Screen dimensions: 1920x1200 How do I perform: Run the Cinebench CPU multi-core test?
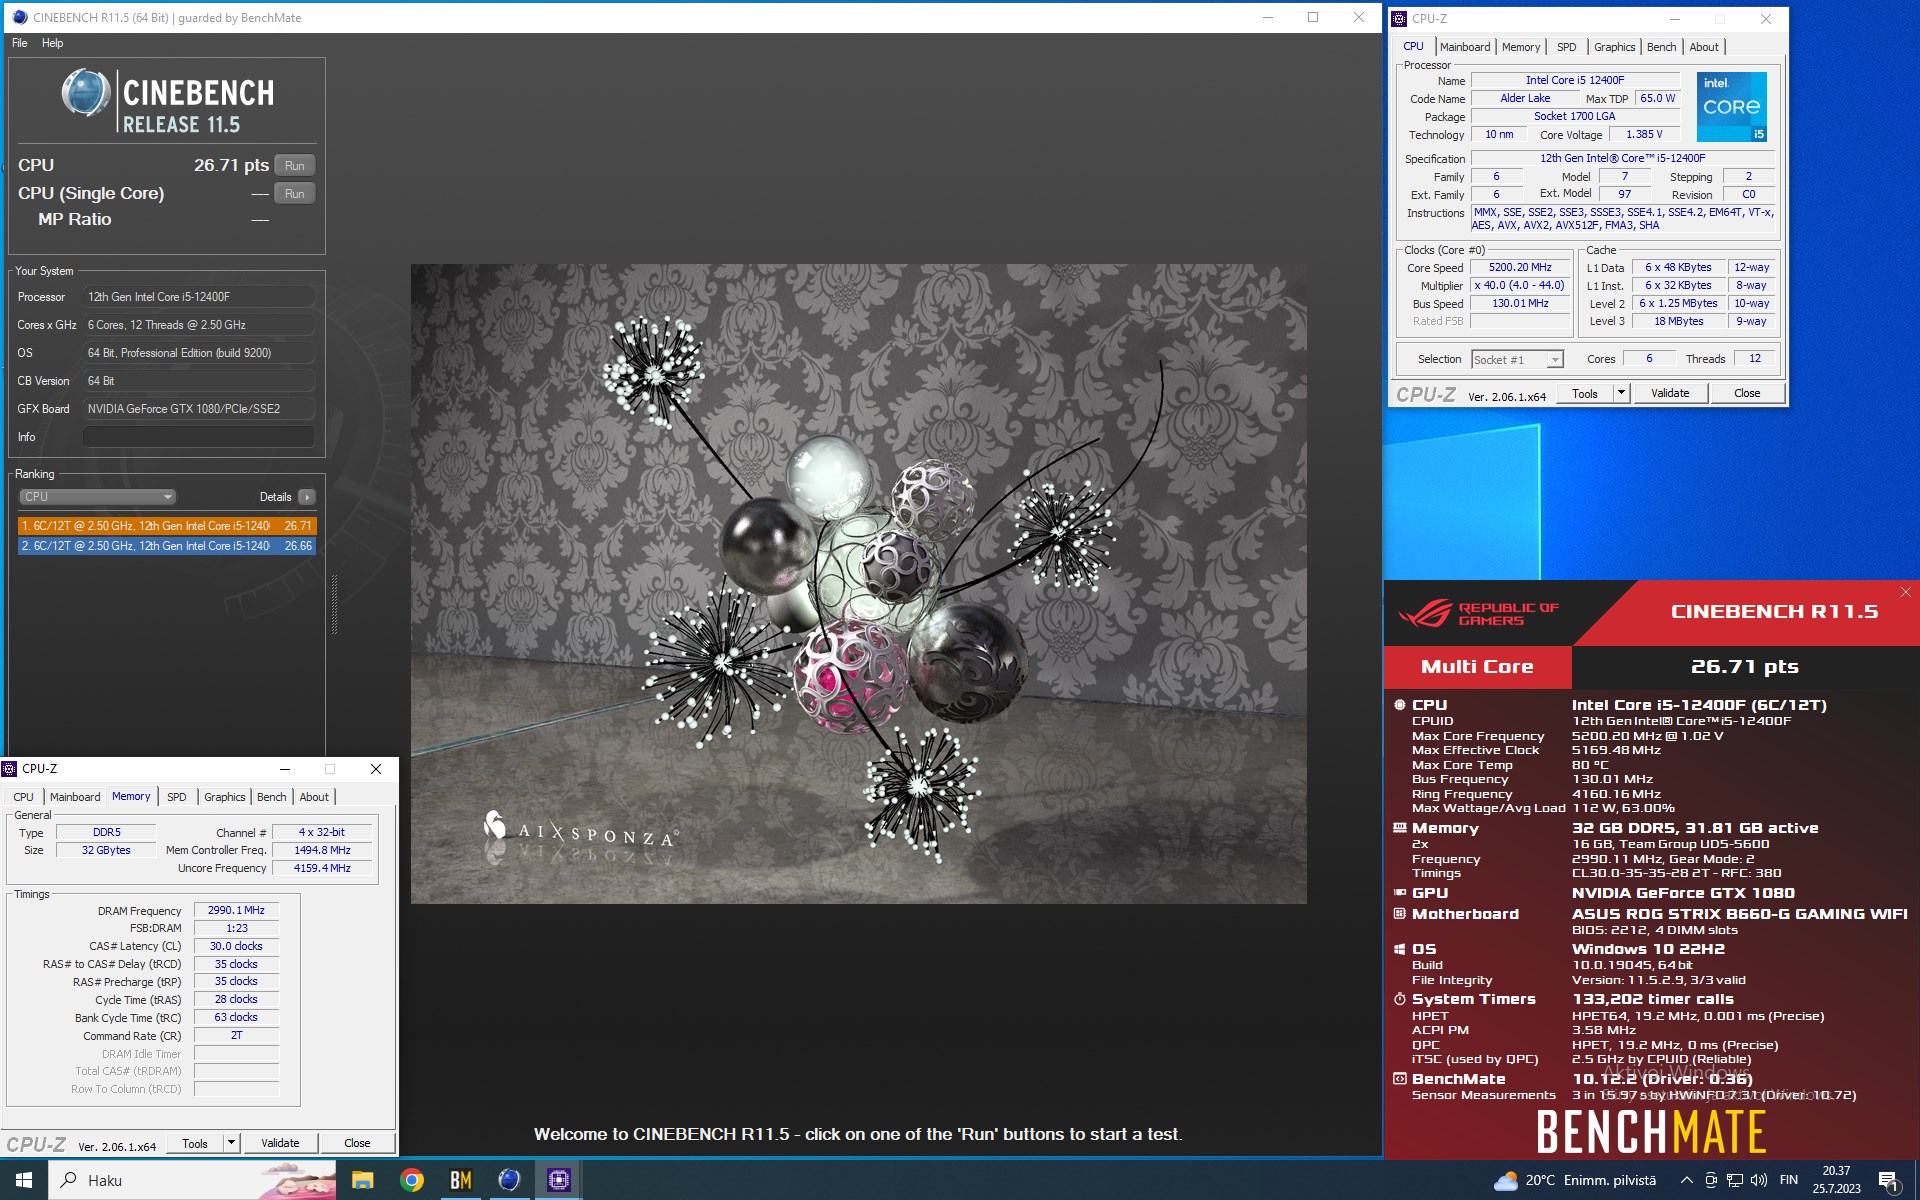coord(294,166)
